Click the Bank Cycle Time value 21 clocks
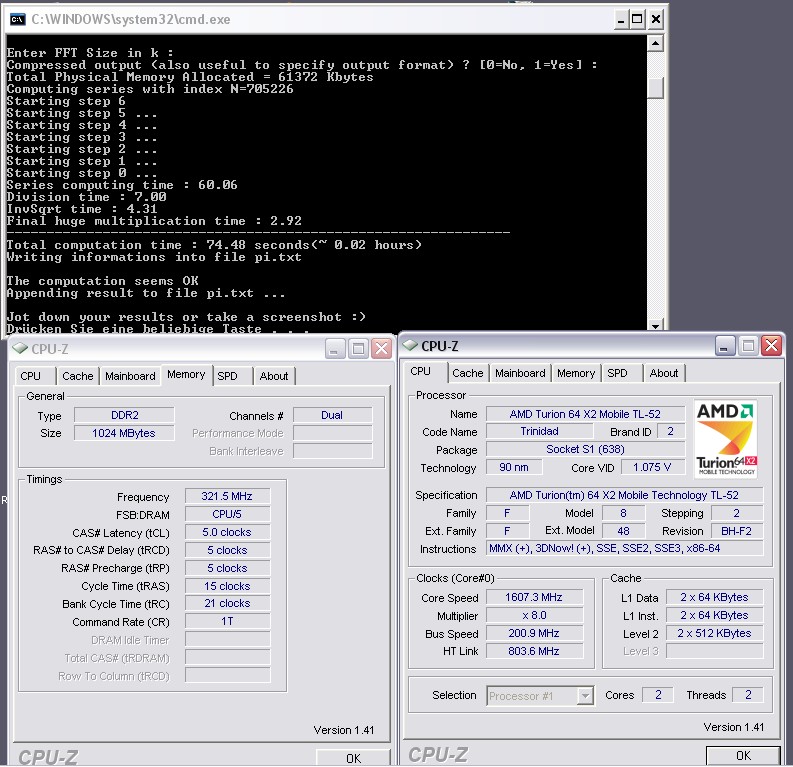The width and height of the screenshot is (793, 767). 228,603
